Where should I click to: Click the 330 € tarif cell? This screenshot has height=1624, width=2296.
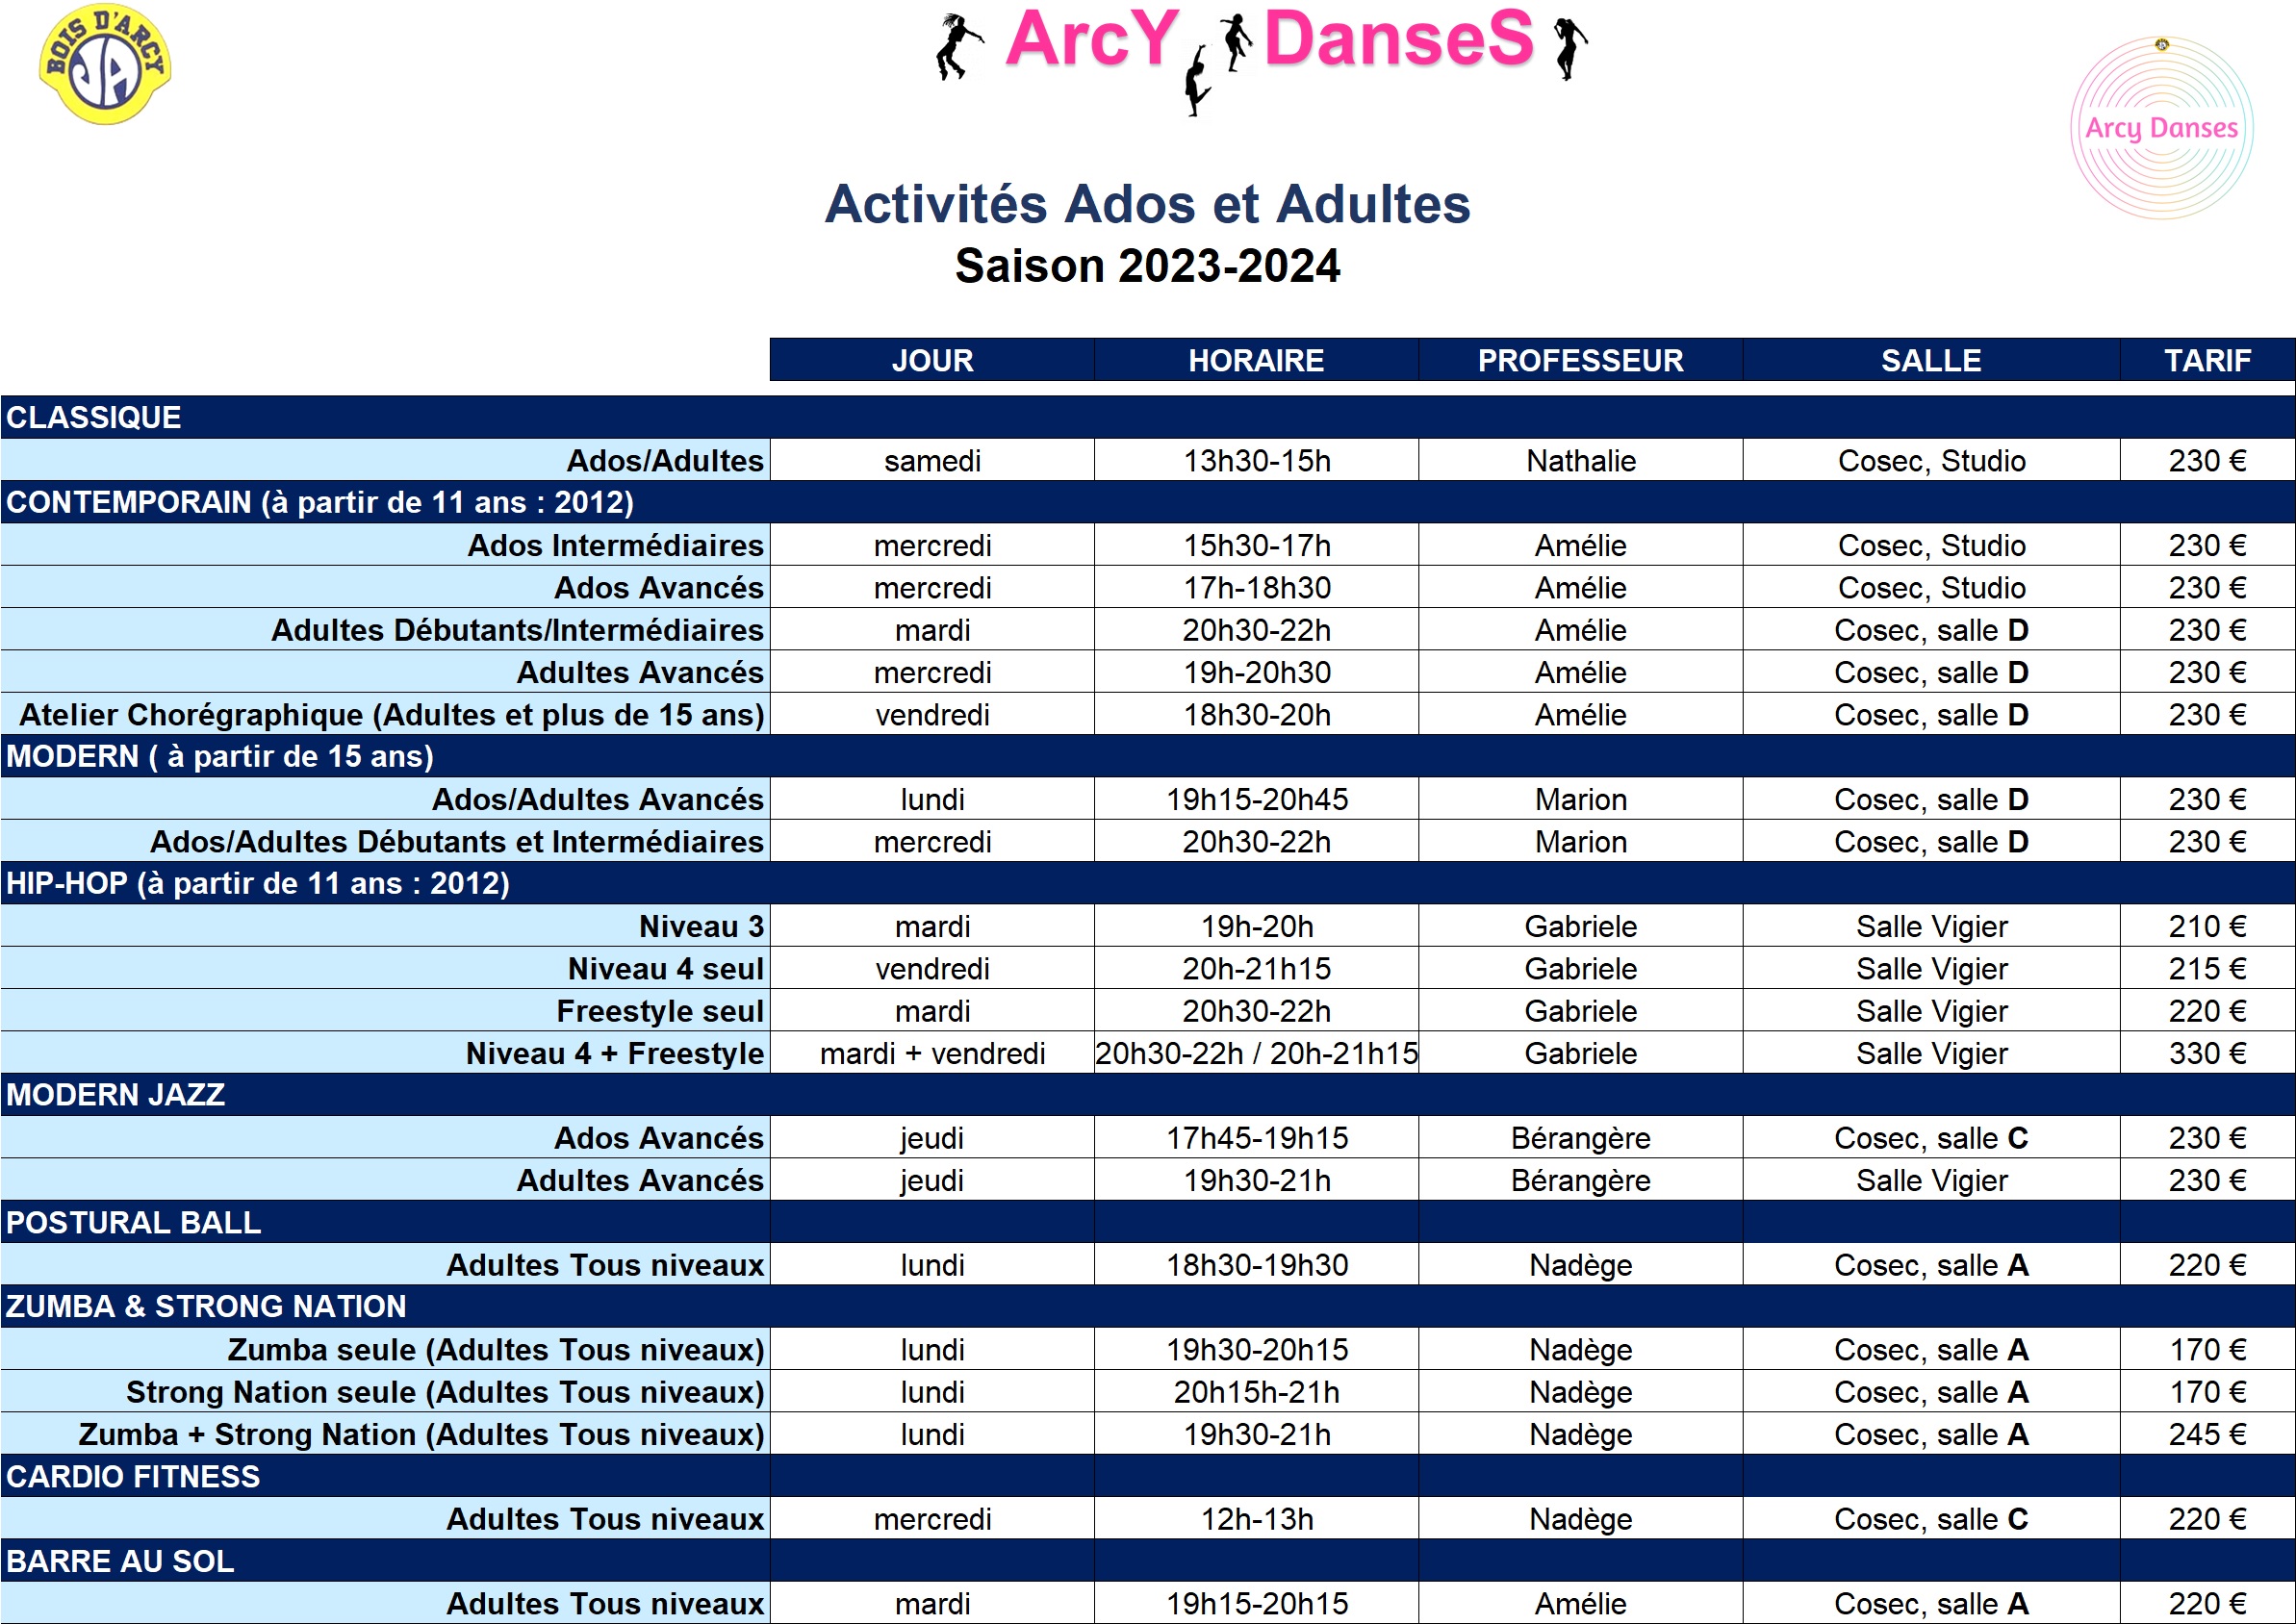click(x=2207, y=1053)
